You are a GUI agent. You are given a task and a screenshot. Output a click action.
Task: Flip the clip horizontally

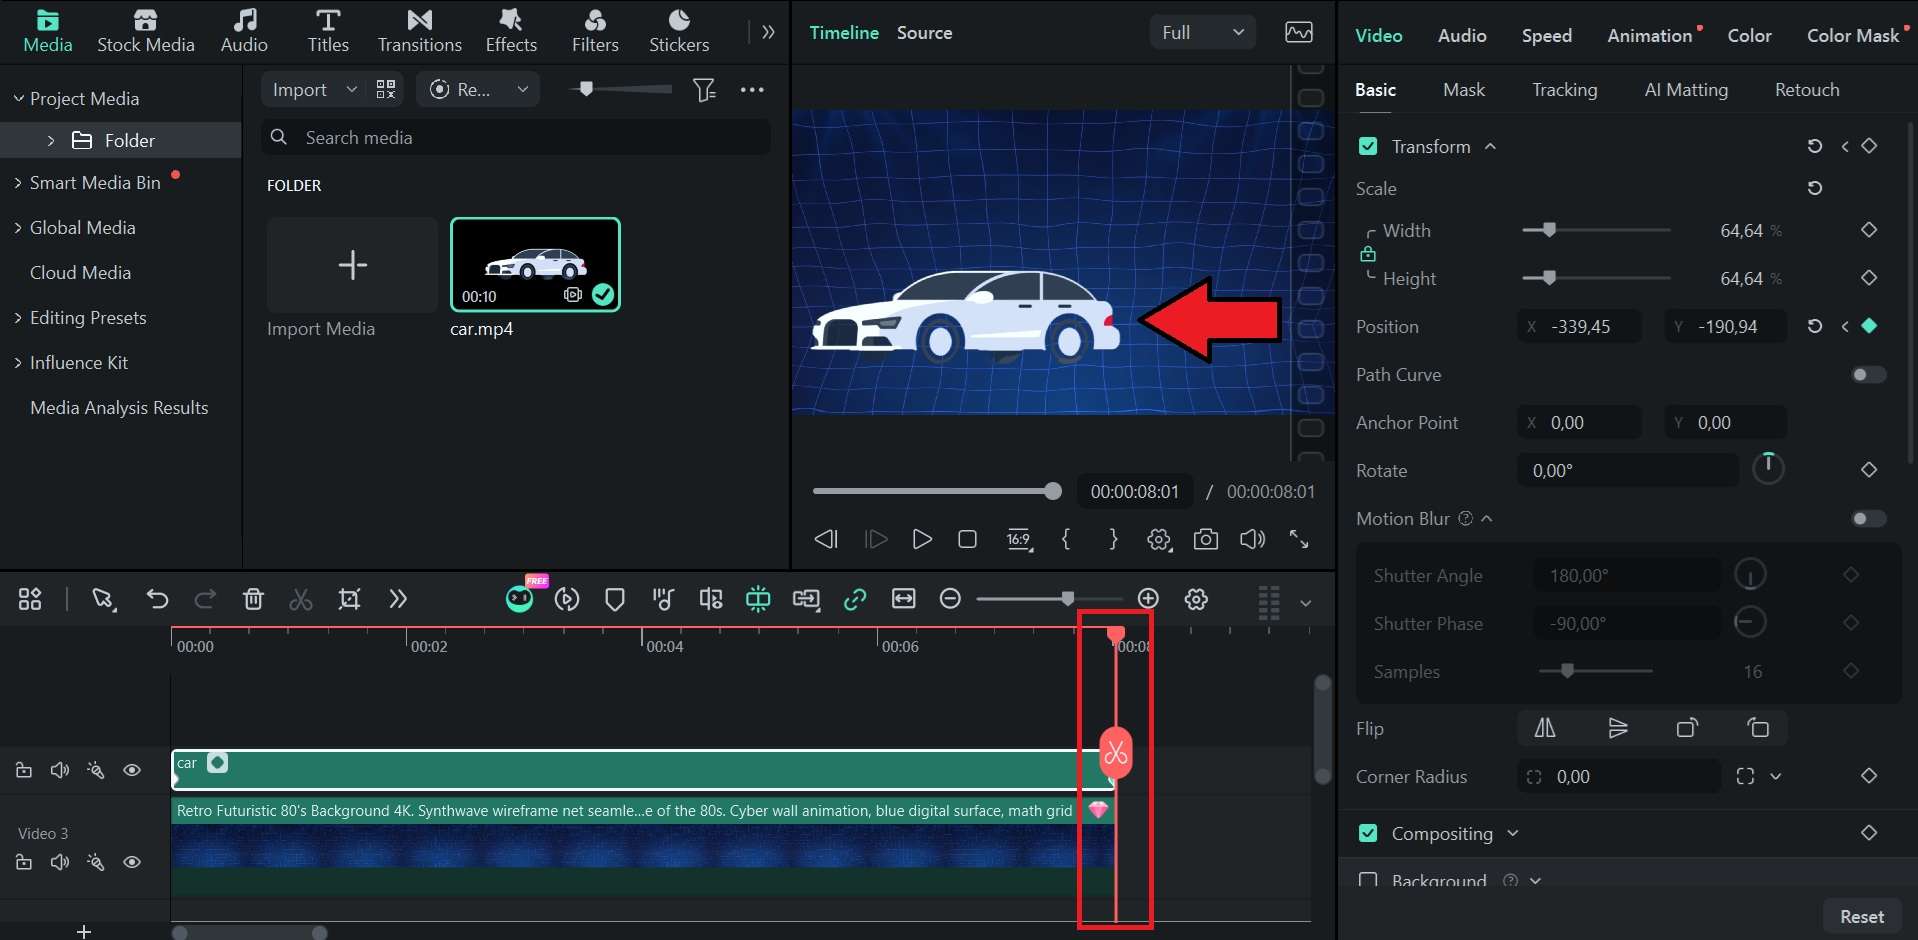tap(1545, 728)
